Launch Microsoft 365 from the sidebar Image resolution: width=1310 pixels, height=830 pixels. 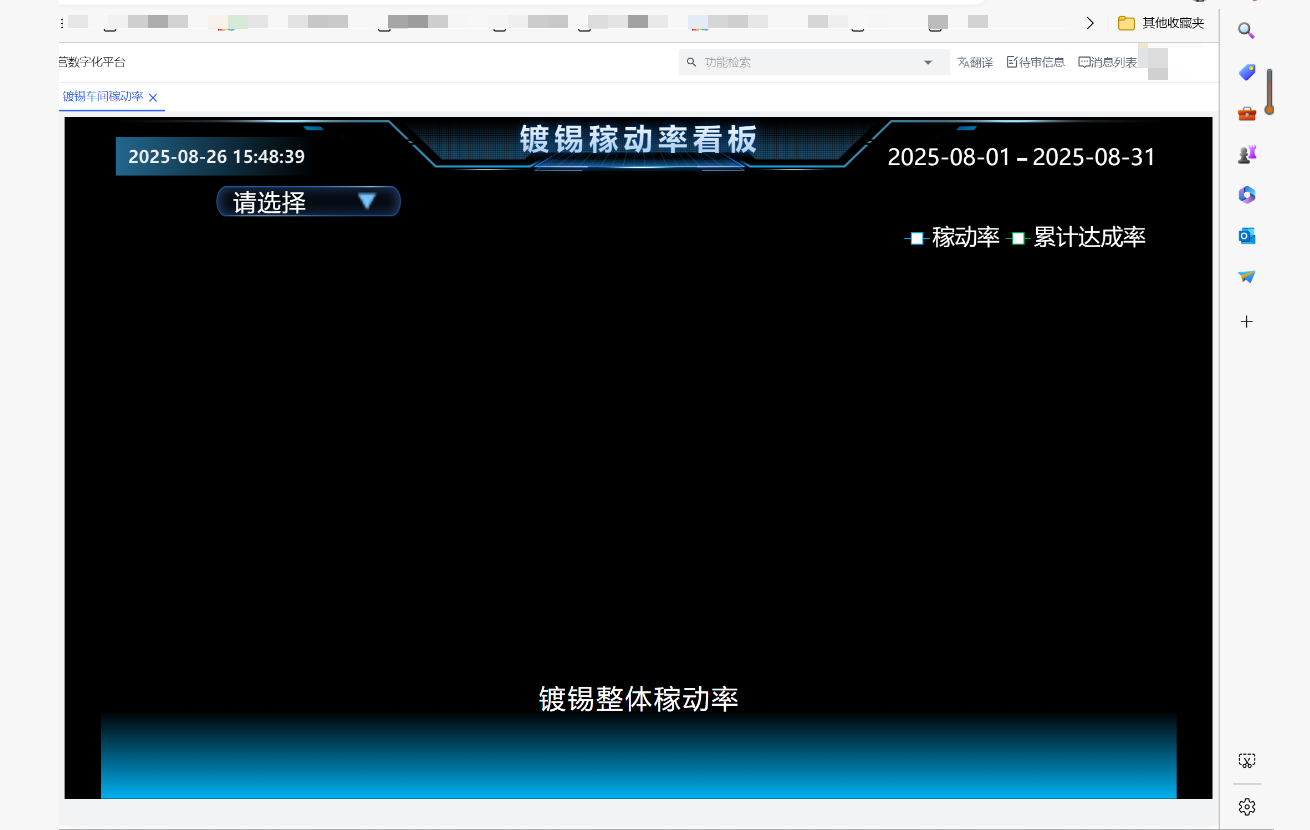pyautogui.click(x=1246, y=195)
